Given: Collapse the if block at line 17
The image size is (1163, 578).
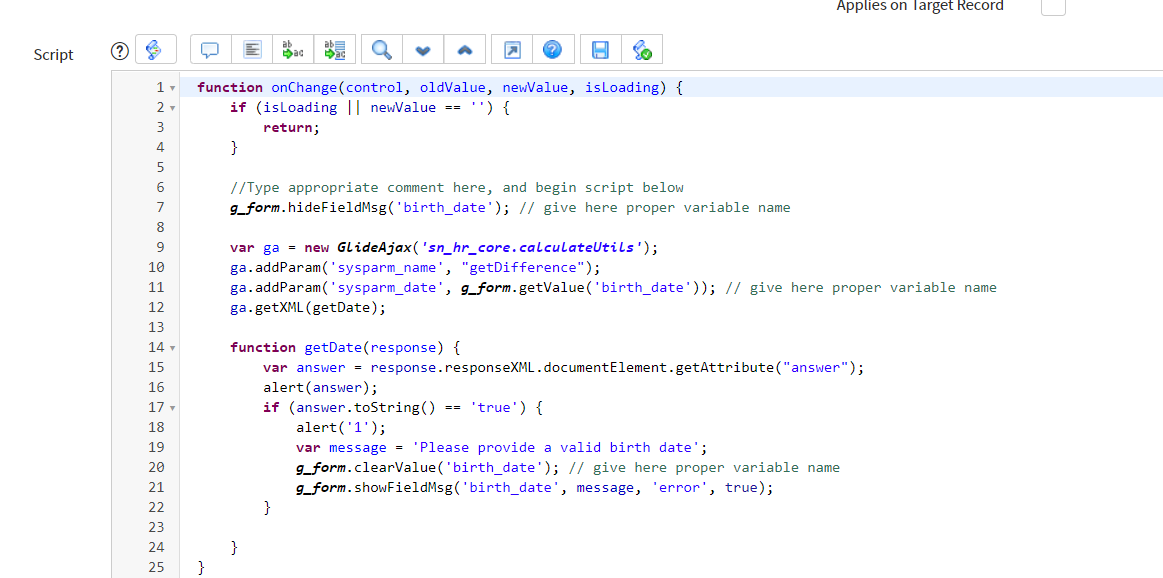Looking at the screenshot, I should click(x=173, y=408).
